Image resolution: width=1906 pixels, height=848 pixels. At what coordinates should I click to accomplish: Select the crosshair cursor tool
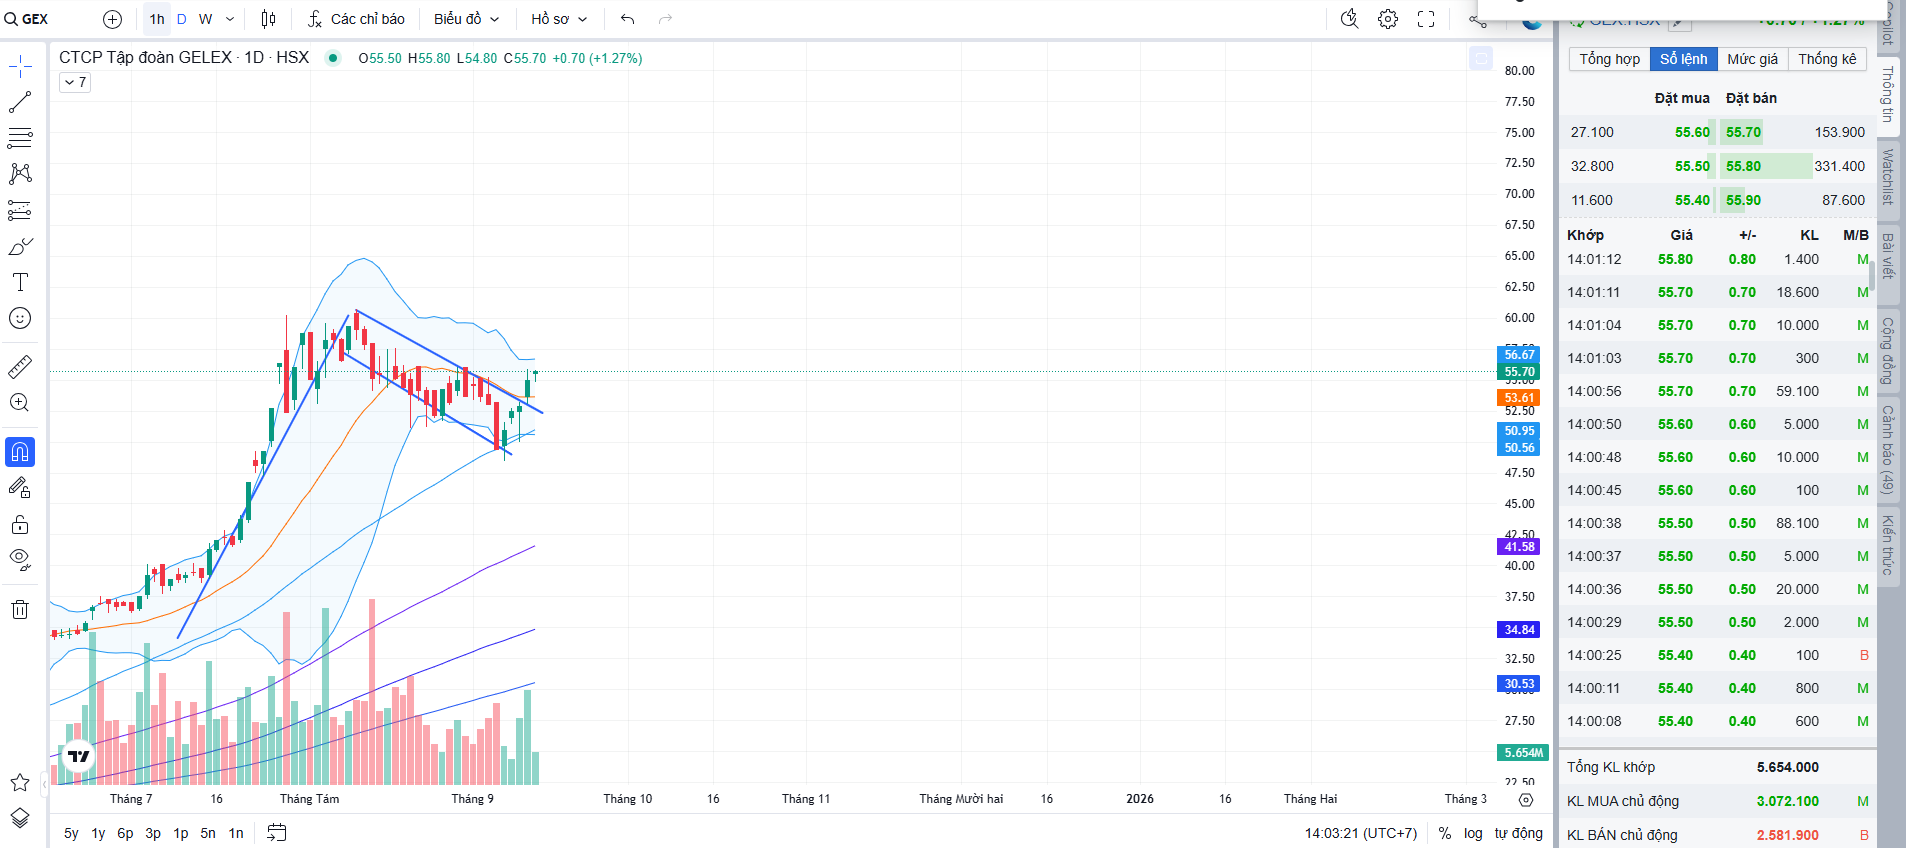pyautogui.click(x=20, y=67)
